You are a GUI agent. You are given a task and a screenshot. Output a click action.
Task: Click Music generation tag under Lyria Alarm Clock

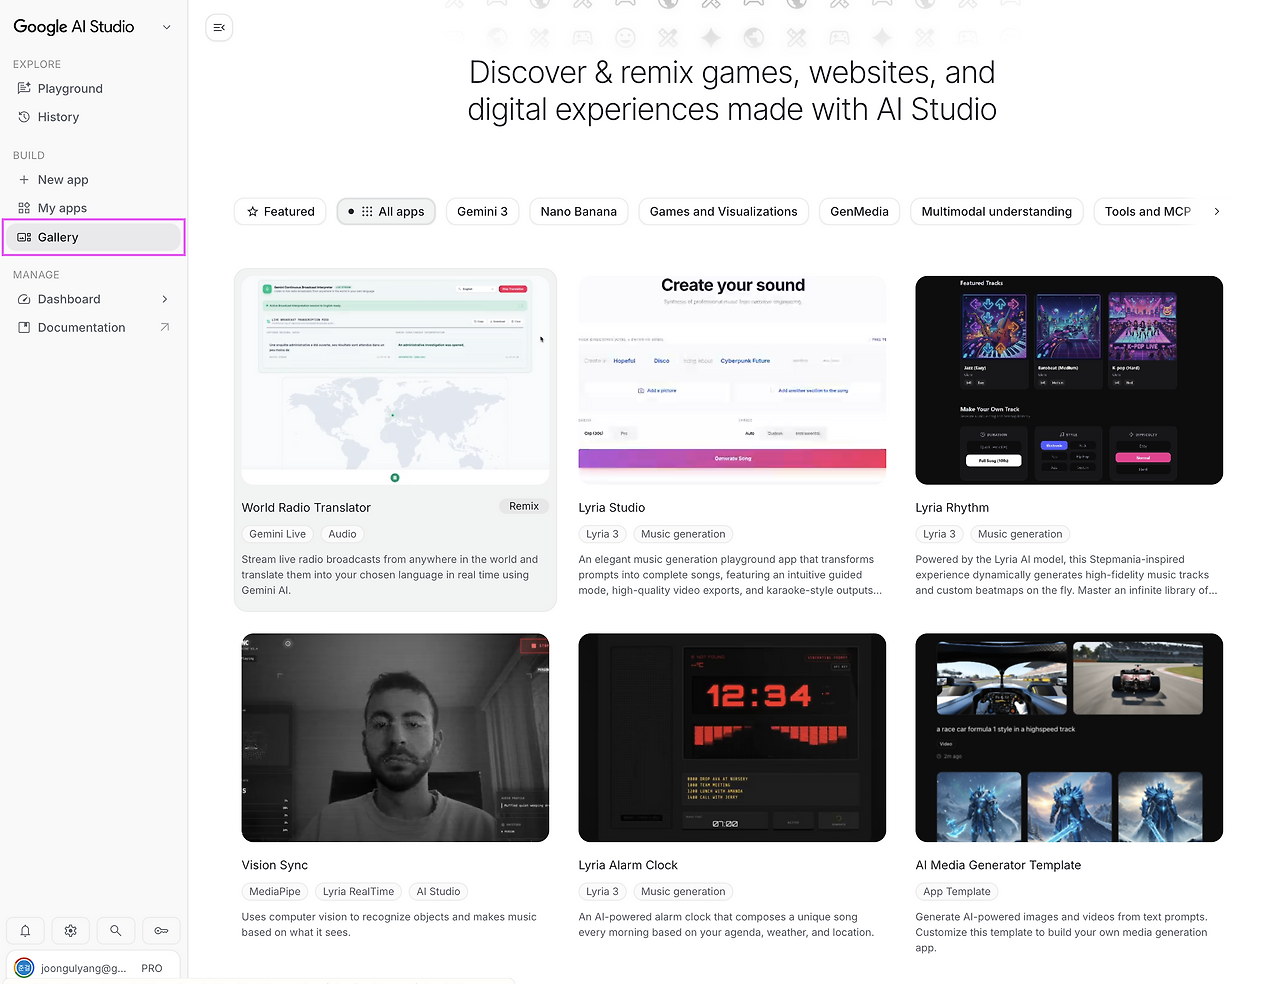683,892
